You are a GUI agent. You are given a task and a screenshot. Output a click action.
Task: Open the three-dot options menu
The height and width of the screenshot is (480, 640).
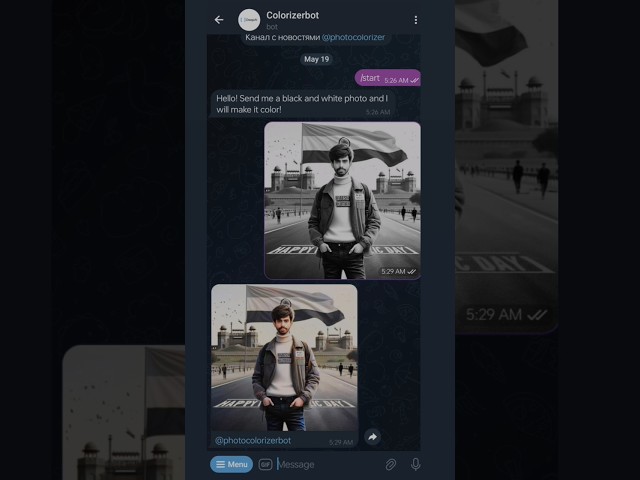pos(416,20)
